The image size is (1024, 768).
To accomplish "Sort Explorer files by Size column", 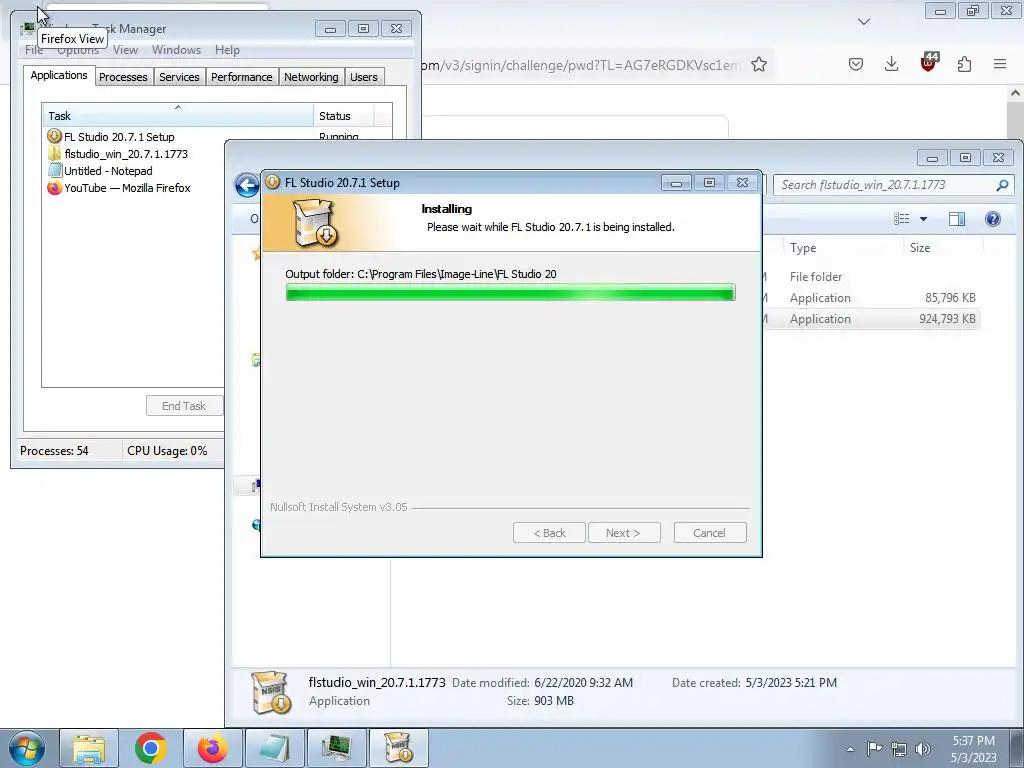I will click(942, 248).
